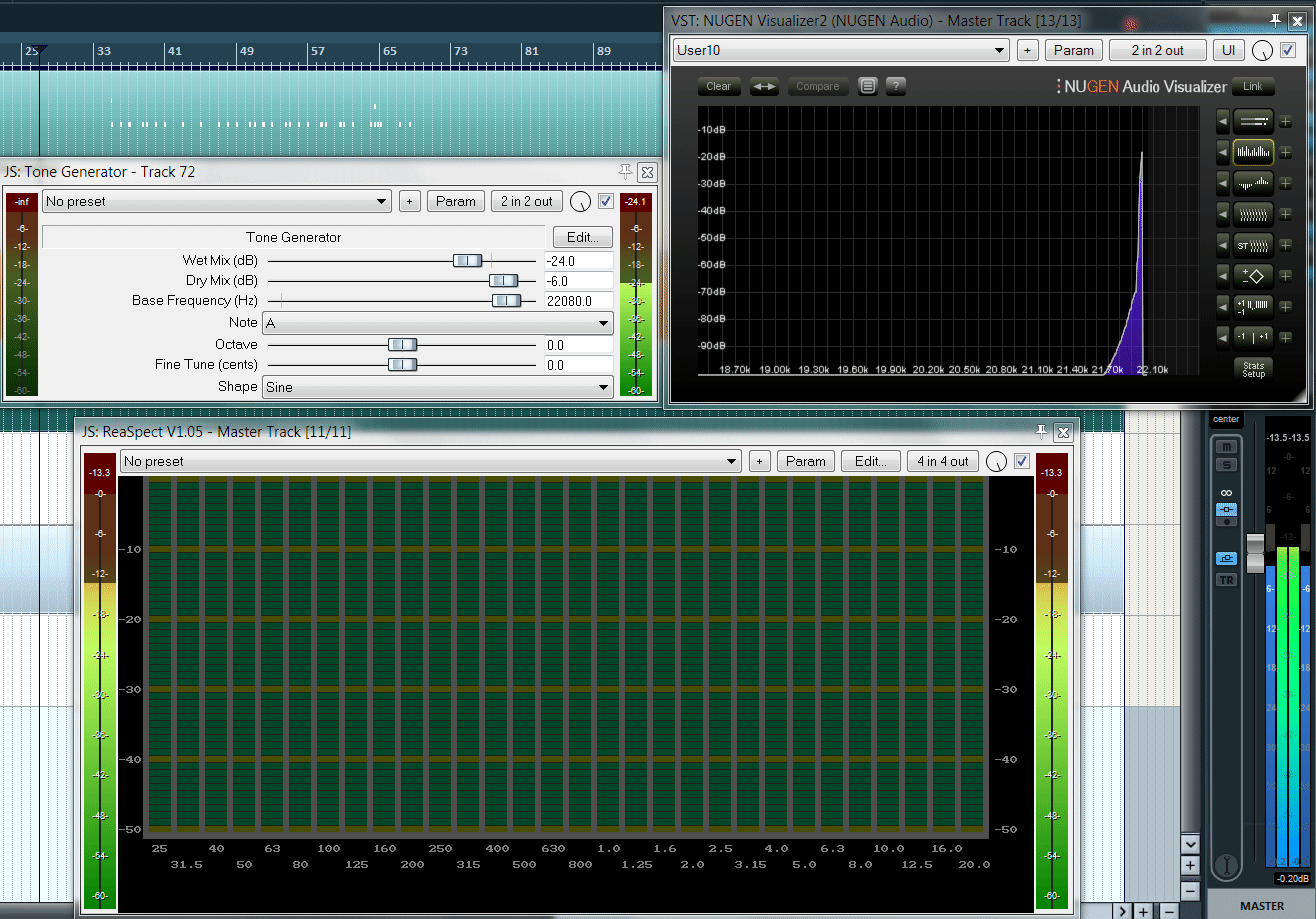
Task: Click the double-arrow swap icon in Visualizer
Action: tap(765, 86)
